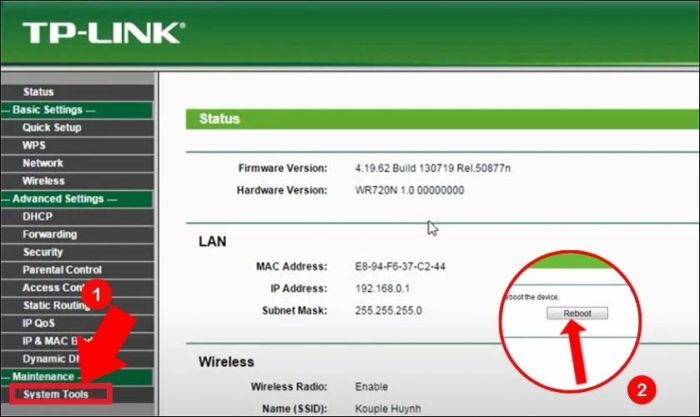
Task: Click the Wireless section heading
Action: click(226, 362)
